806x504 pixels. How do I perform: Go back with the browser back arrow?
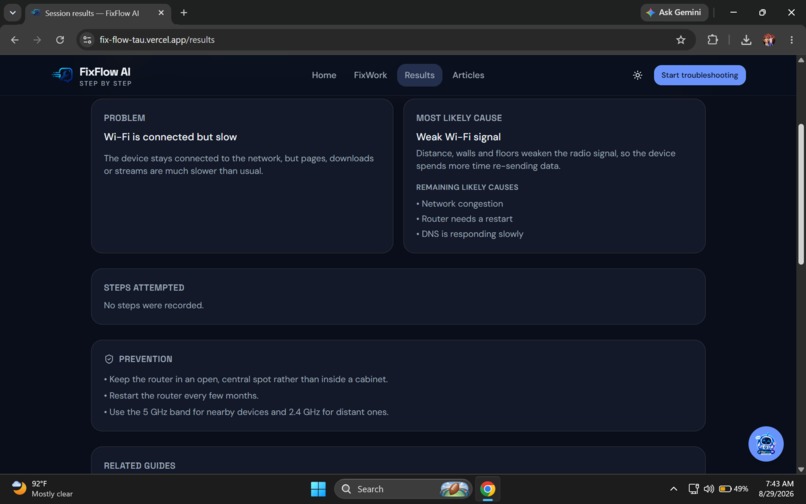(x=14, y=40)
